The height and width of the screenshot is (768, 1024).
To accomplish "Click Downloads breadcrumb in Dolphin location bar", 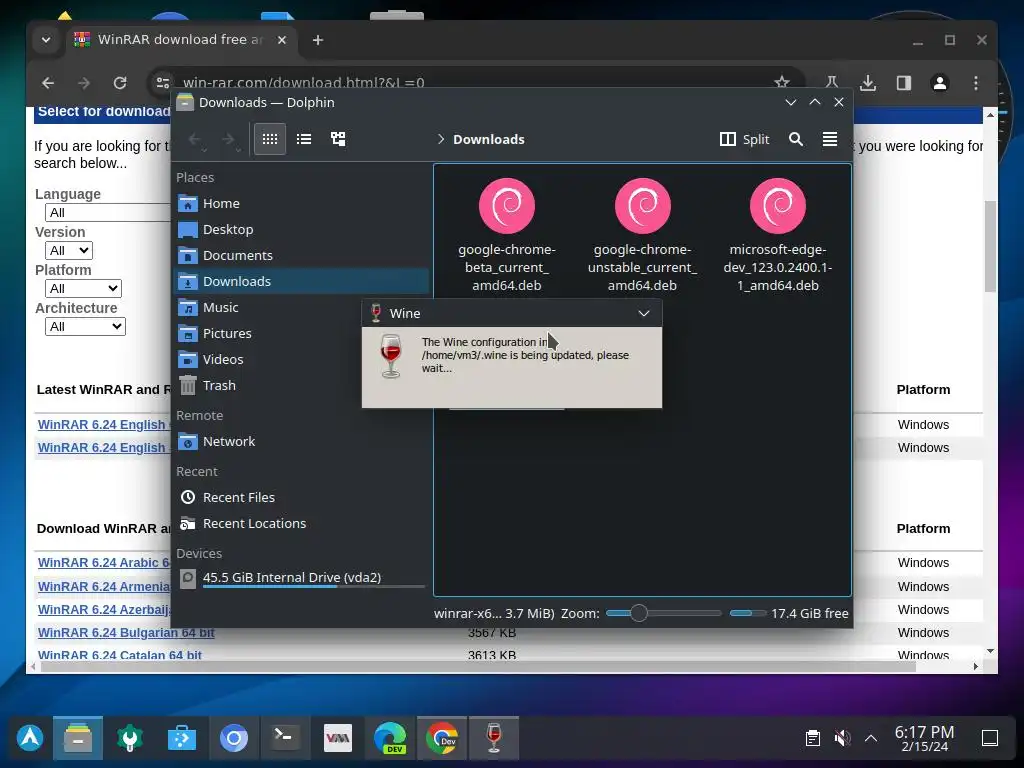I will pyautogui.click(x=488, y=139).
